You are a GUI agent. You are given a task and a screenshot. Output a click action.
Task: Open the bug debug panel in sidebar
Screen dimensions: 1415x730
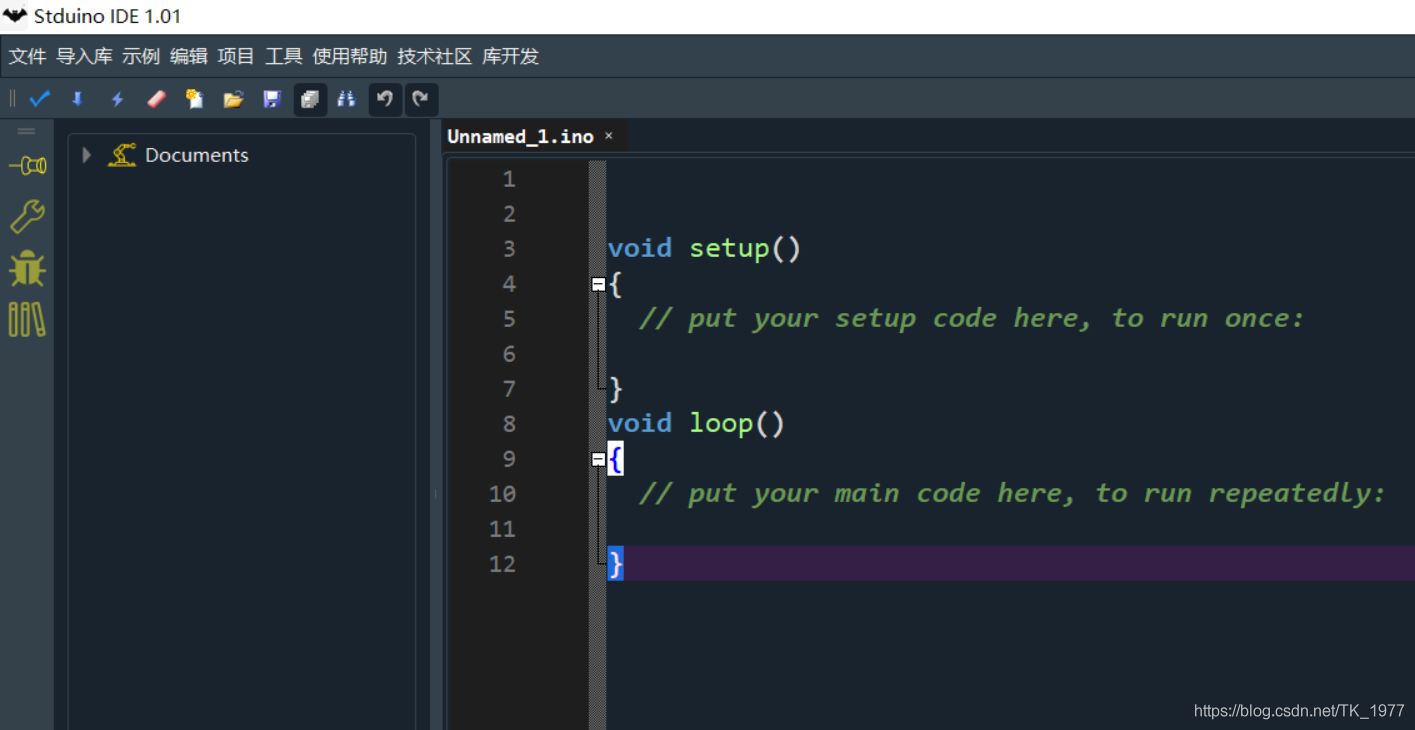[27, 268]
